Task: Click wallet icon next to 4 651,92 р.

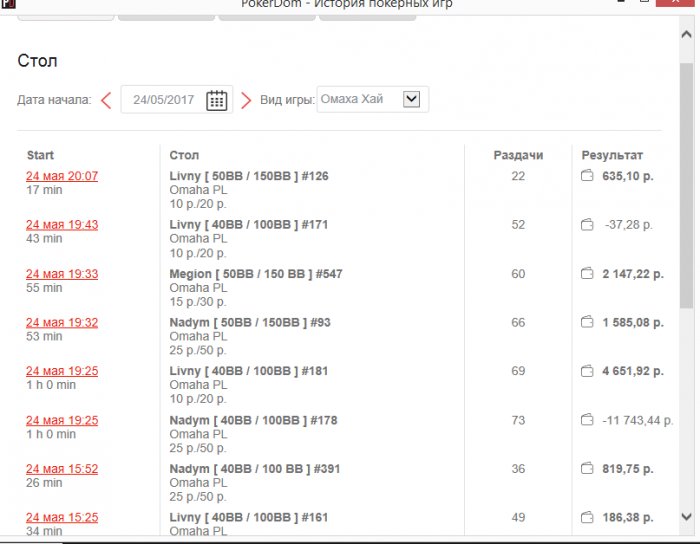Action: pyautogui.click(x=587, y=370)
